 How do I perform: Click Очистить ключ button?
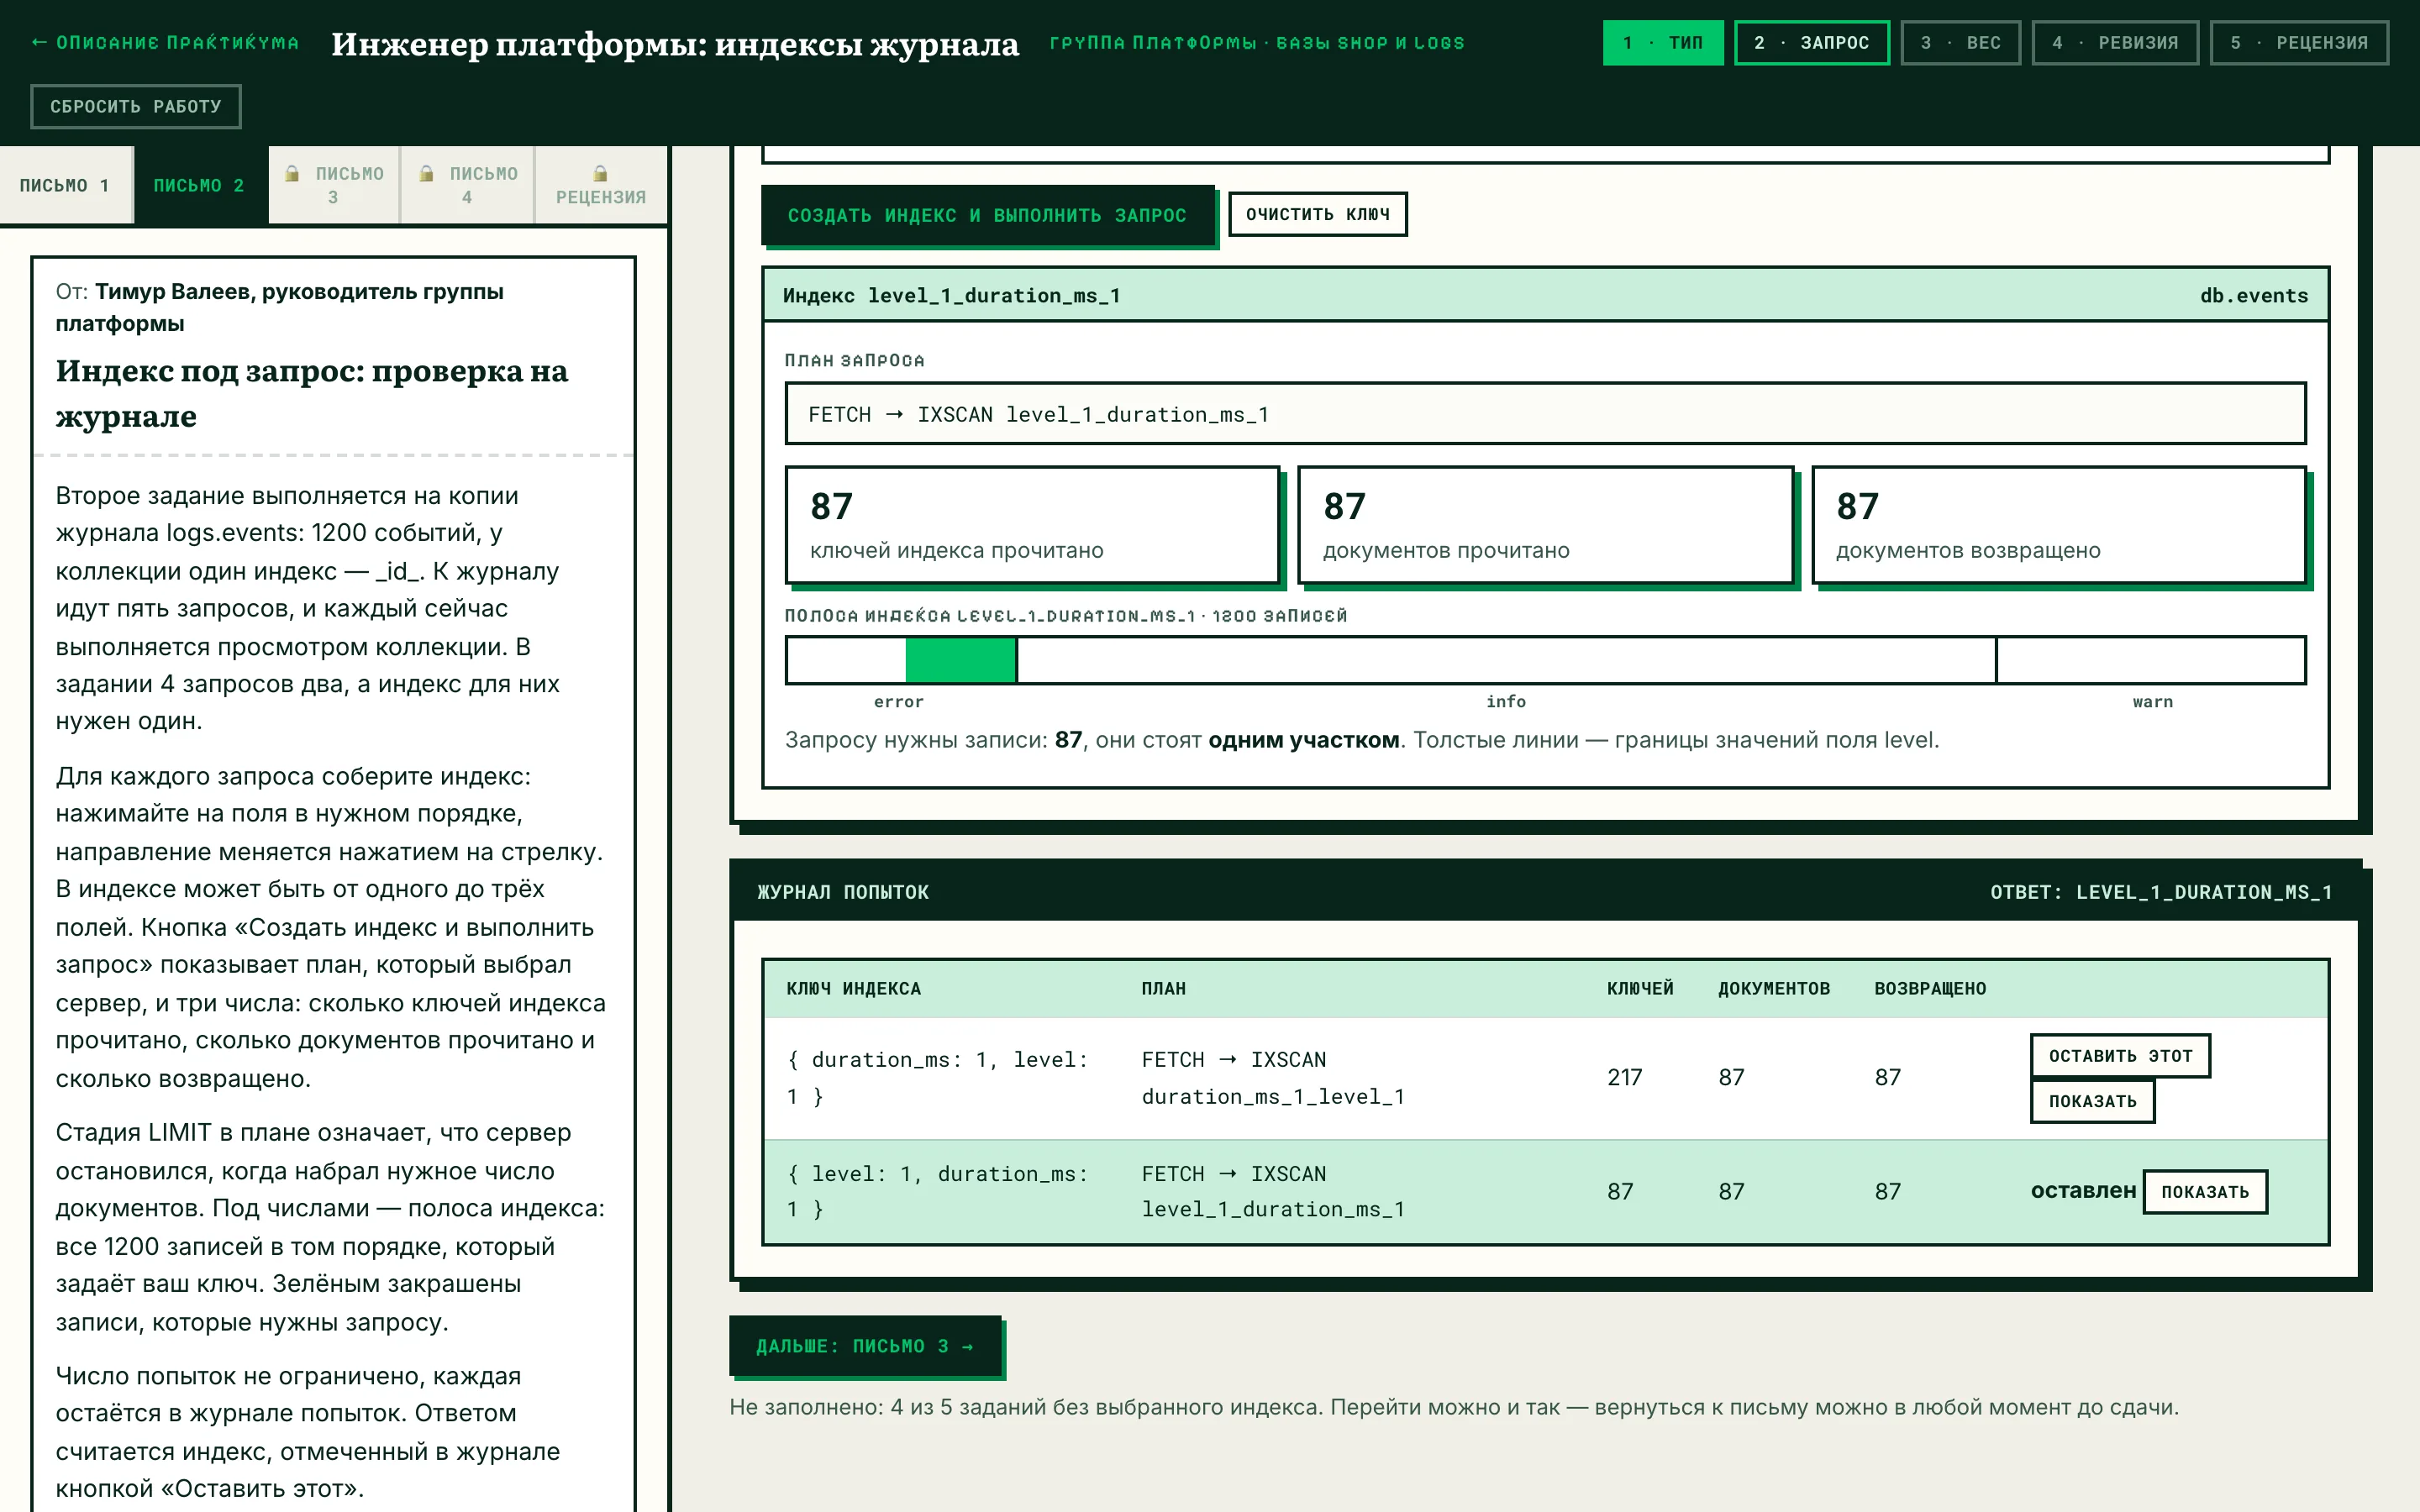(x=1317, y=214)
